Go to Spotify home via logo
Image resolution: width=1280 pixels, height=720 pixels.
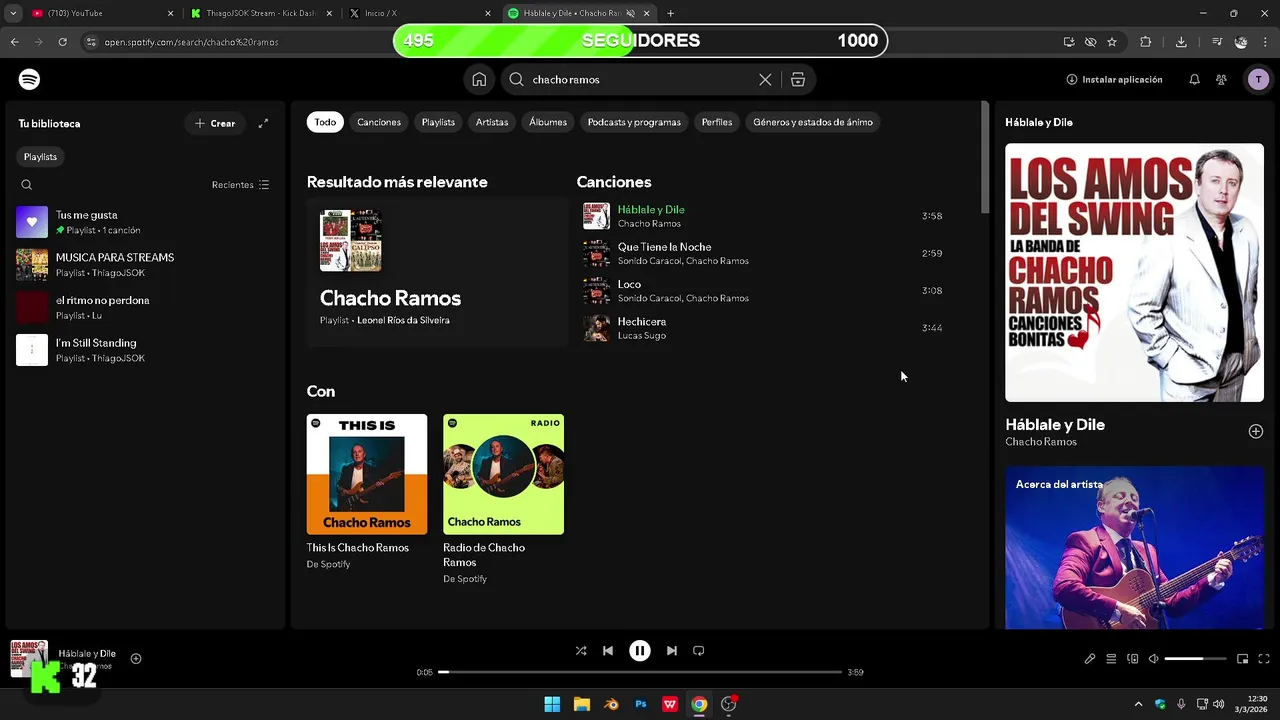[29, 79]
